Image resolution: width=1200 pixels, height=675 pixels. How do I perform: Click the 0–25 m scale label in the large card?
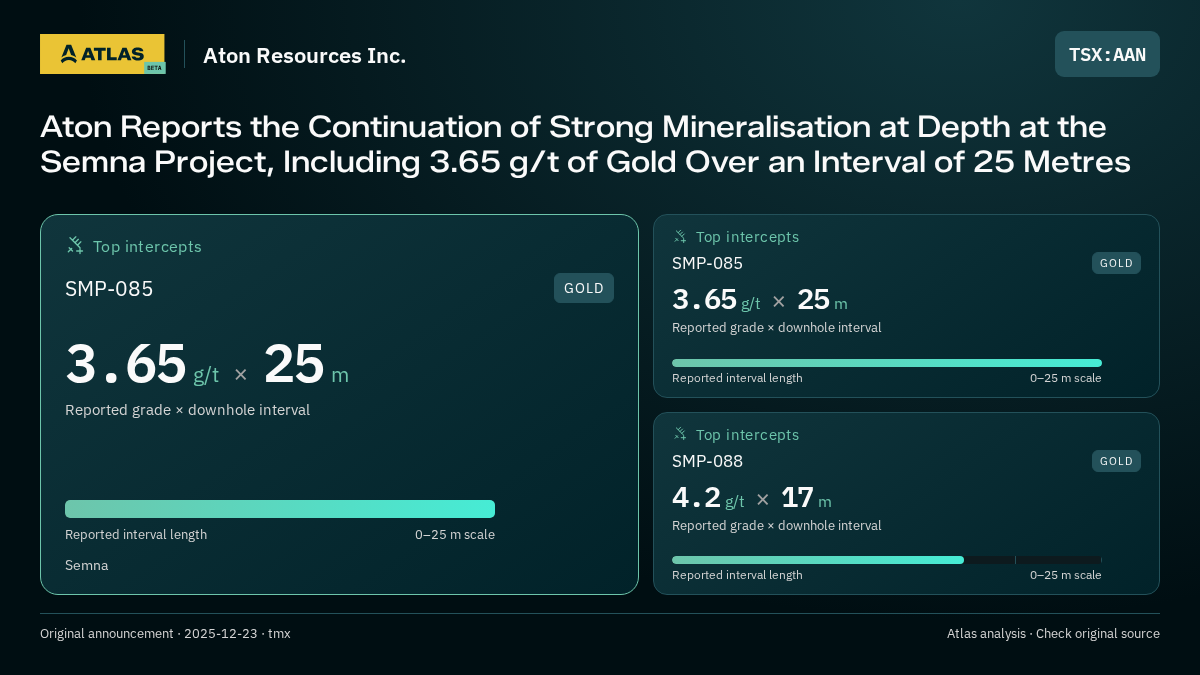pyautogui.click(x=455, y=534)
